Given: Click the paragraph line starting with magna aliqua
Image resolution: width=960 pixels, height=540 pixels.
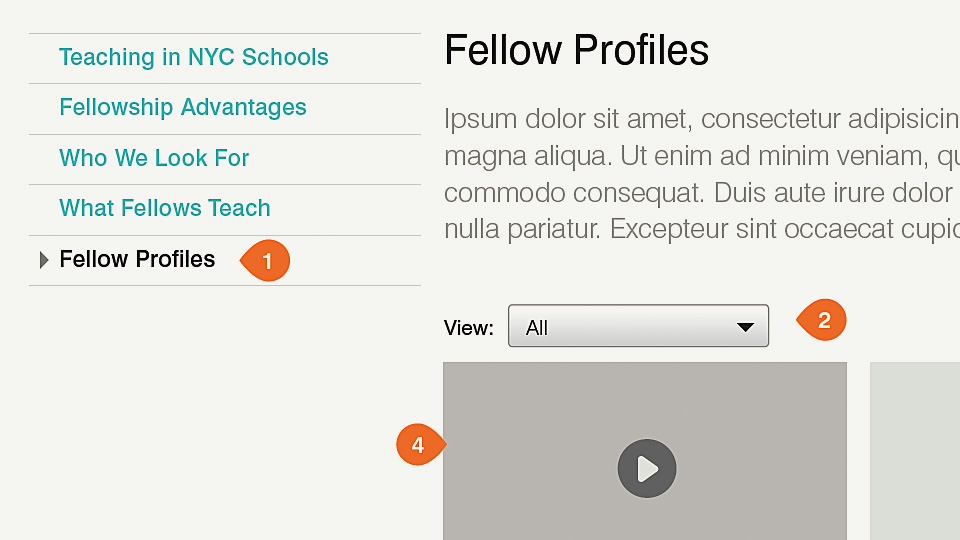Looking at the screenshot, I should pos(700,156).
